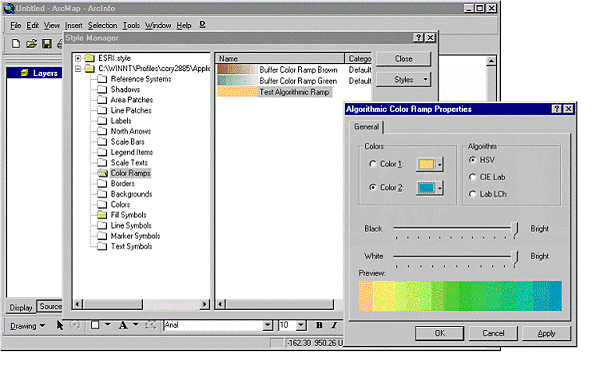This screenshot has height=373, width=600.
Task: Select the Scale Bars folder
Action: (x=127, y=142)
